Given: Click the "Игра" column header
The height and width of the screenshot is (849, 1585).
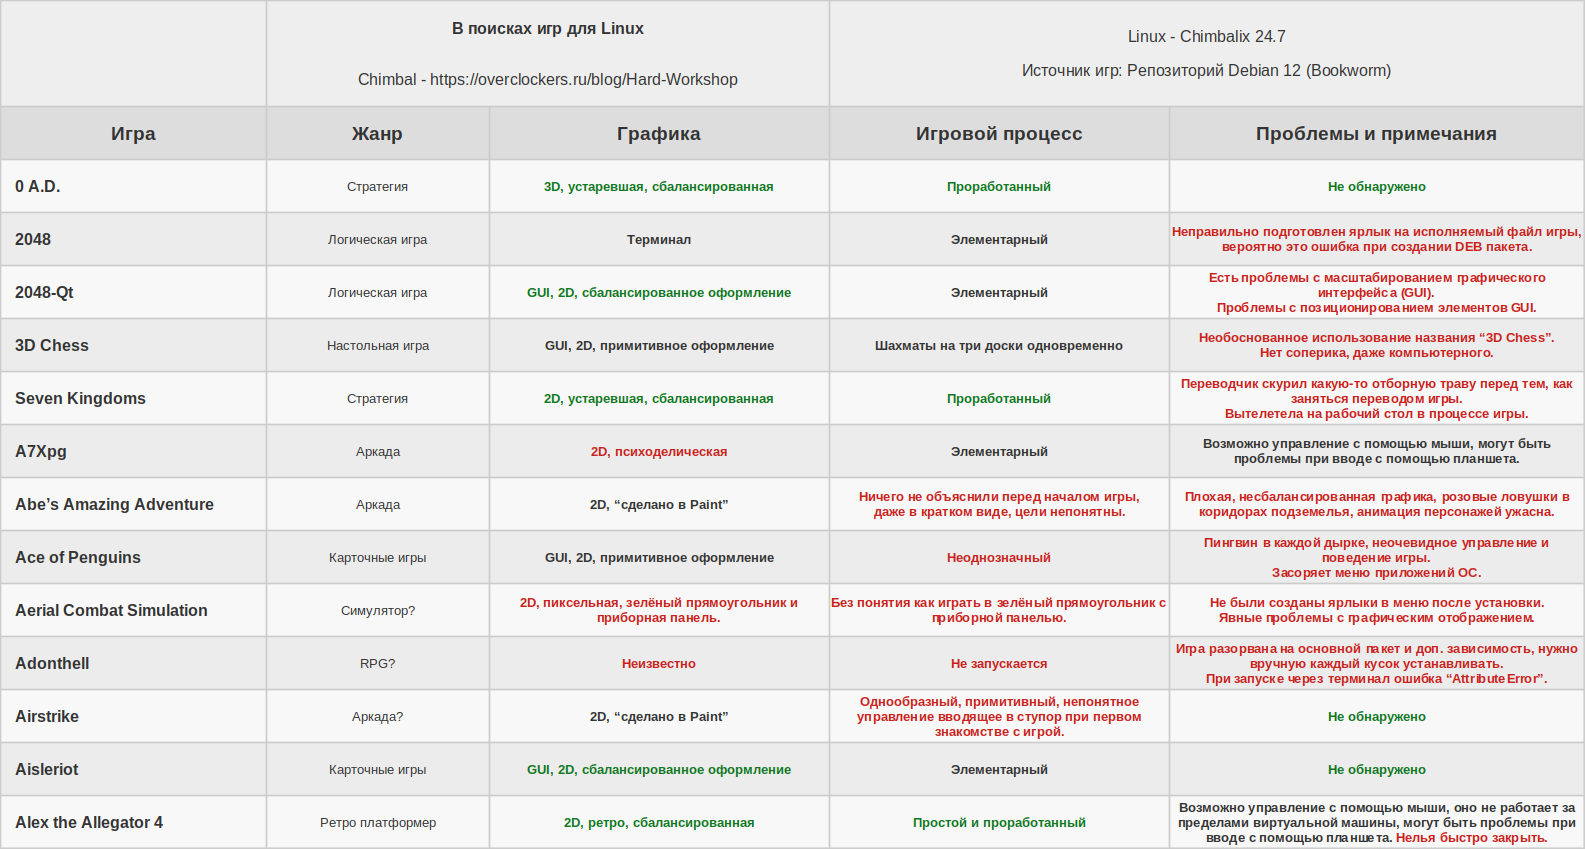Looking at the screenshot, I should (133, 134).
